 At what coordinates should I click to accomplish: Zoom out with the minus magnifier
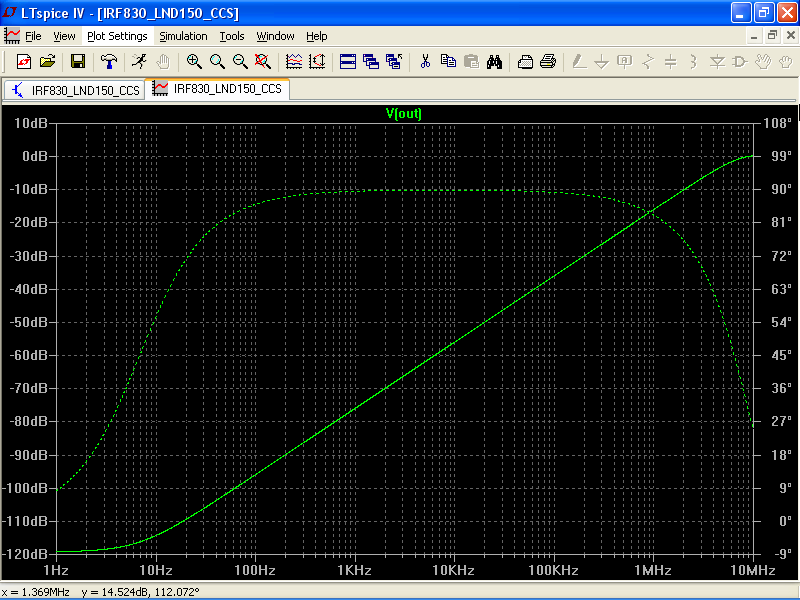[240, 62]
